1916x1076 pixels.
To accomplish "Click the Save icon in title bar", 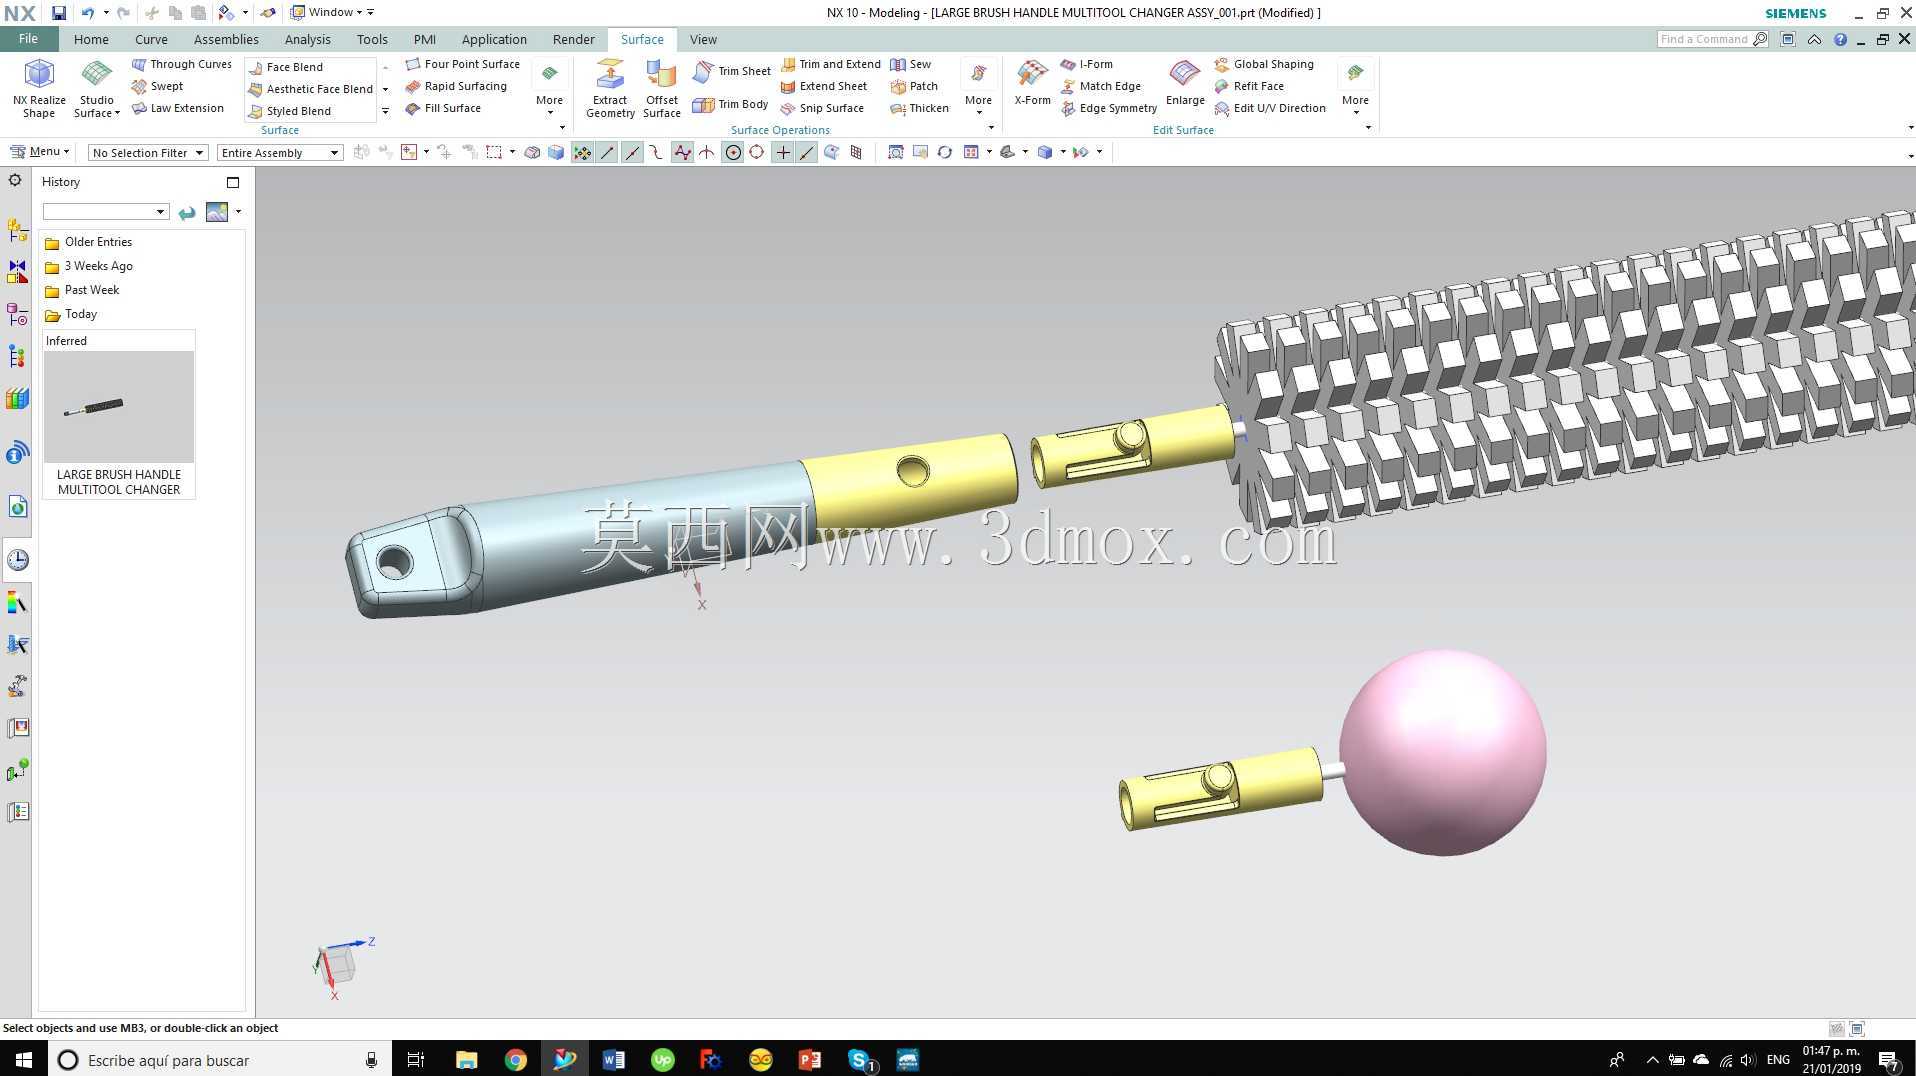I will click(58, 13).
